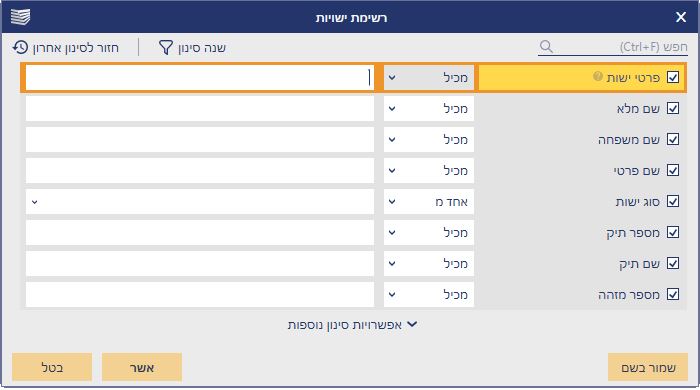Uncheck the שם תיק checkbox

(673, 263)
